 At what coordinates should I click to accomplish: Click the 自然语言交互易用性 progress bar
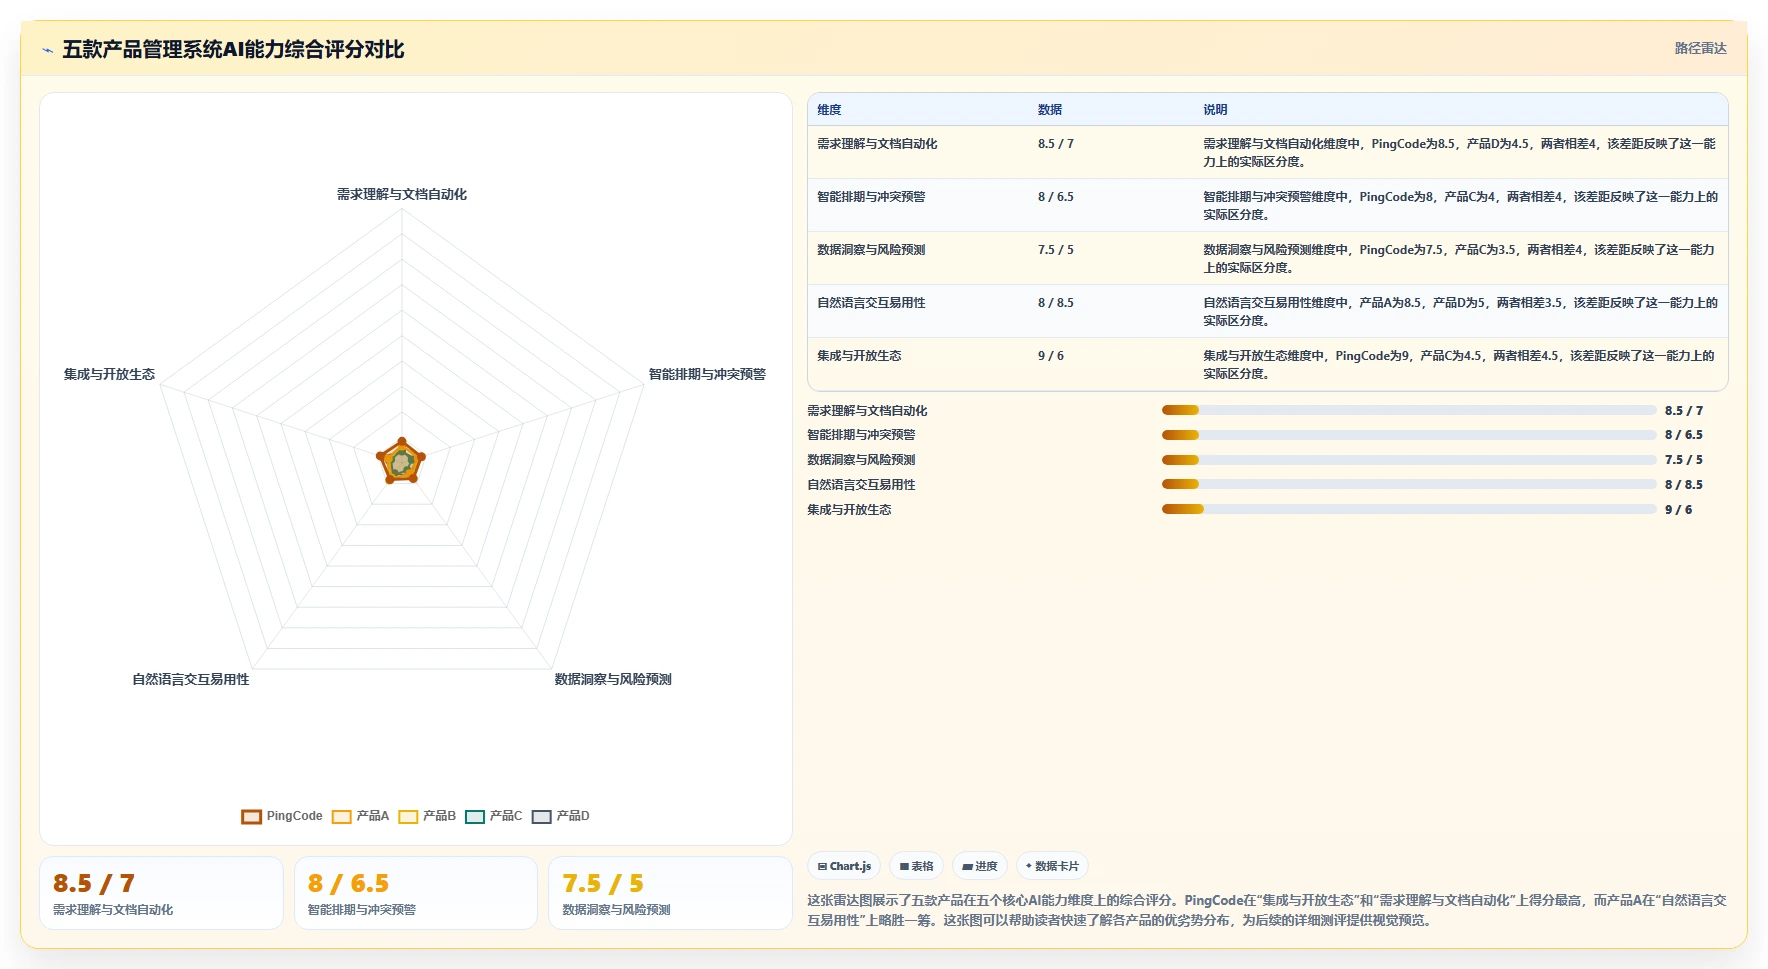point(1409,484)
